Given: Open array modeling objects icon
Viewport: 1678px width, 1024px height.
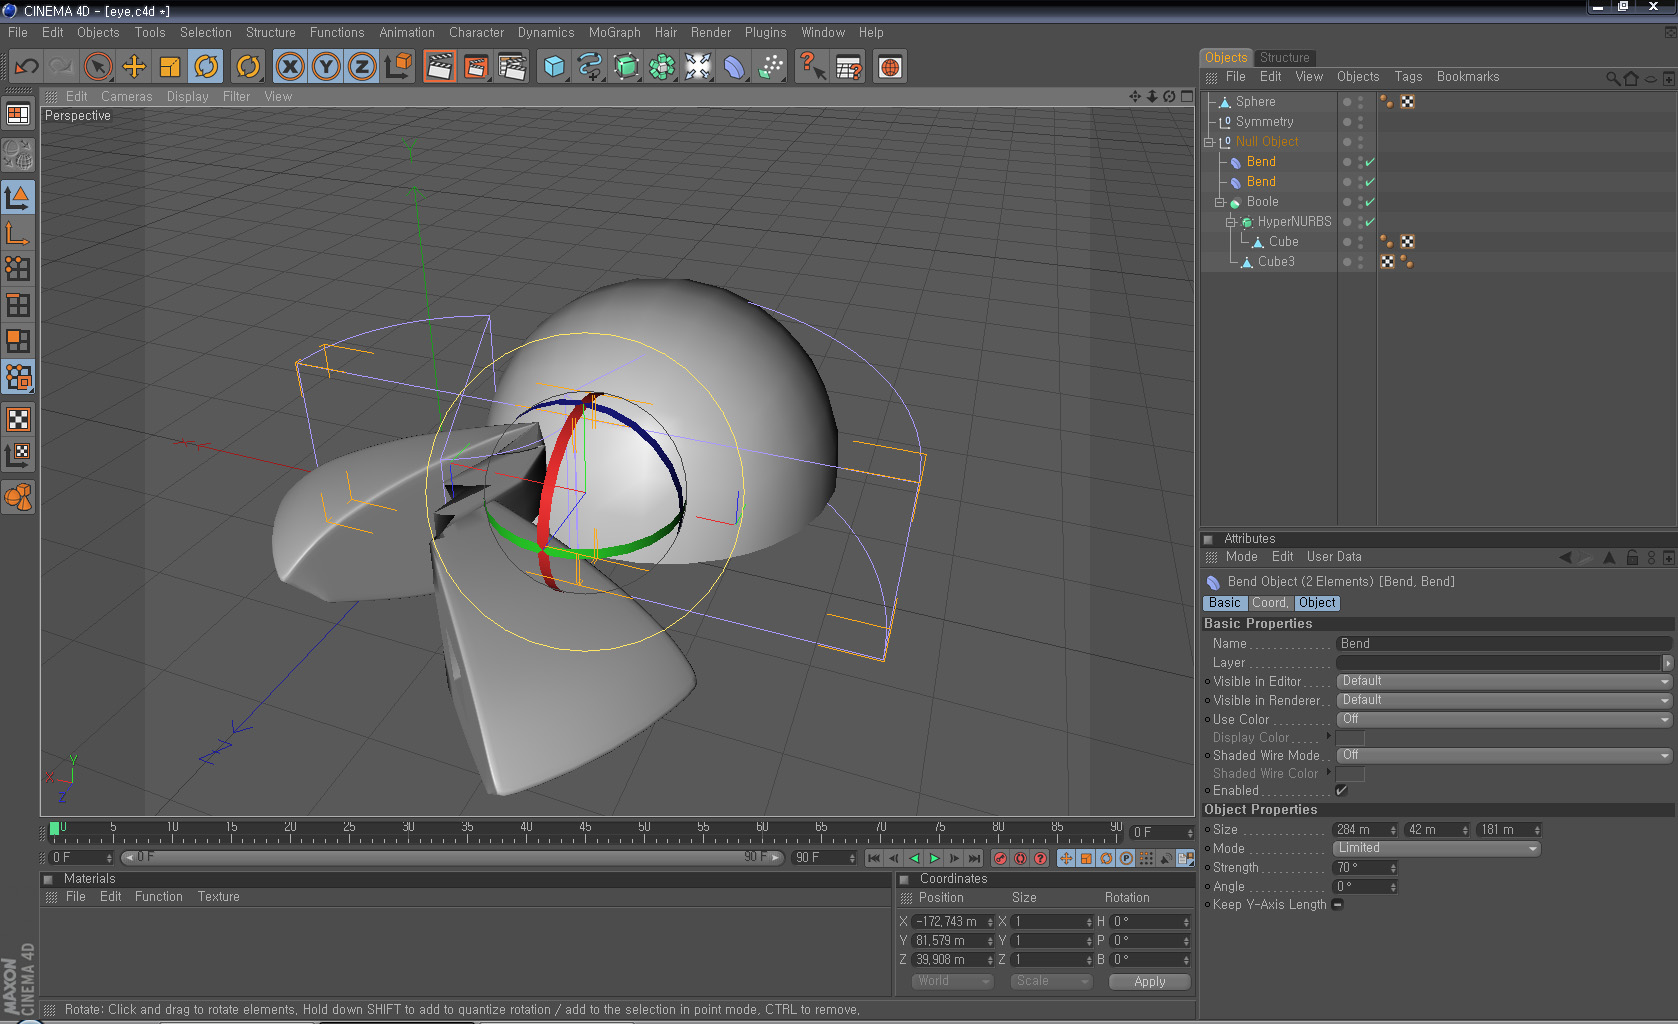Looking at the screenshot, I should click(x=662, y=67).
